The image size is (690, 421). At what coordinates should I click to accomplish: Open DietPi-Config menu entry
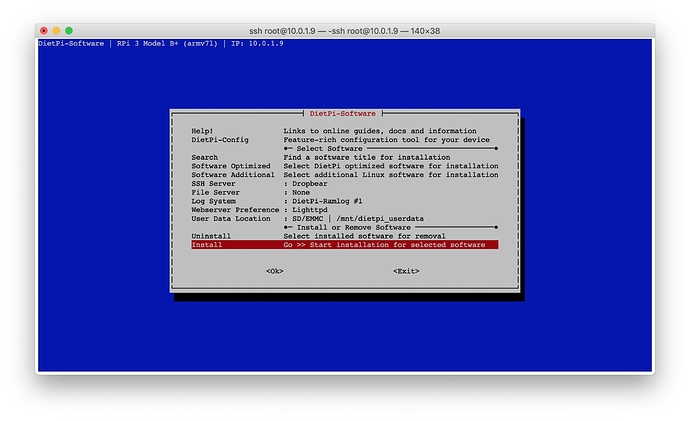coord(220,140)
